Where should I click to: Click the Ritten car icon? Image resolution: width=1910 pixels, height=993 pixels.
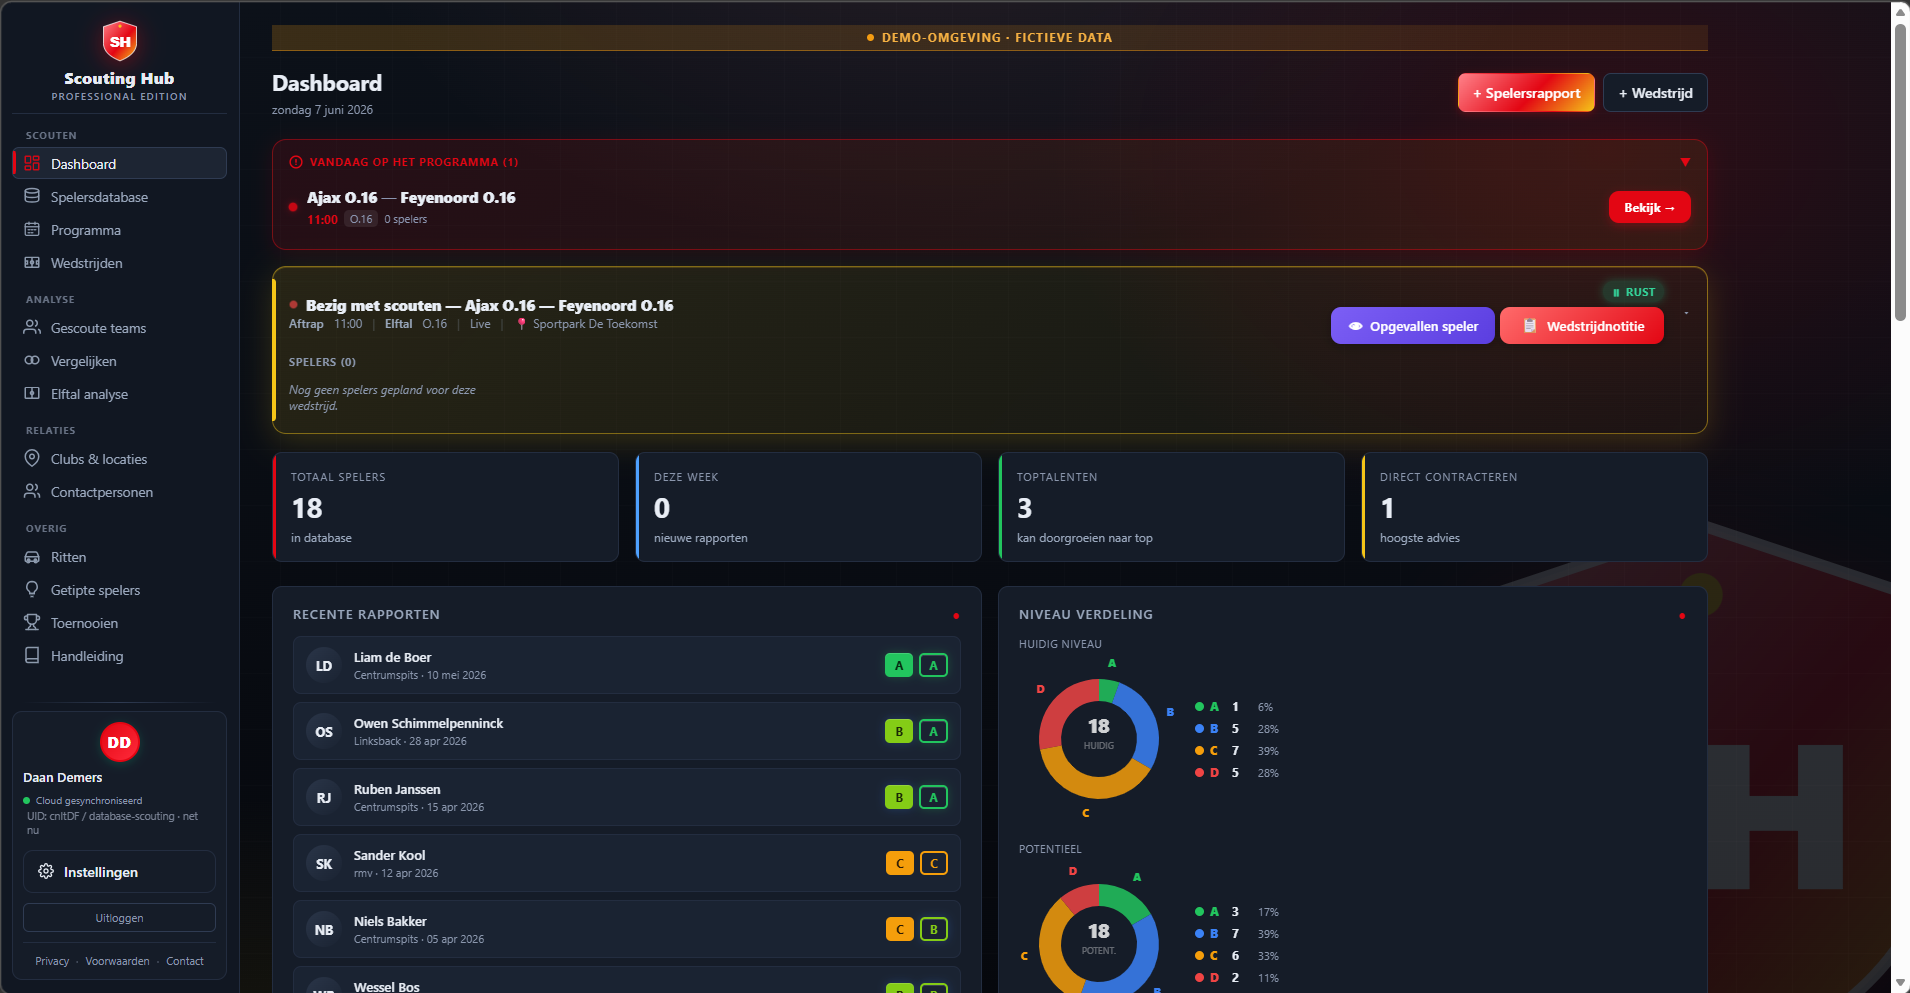[x=32, y=557]
